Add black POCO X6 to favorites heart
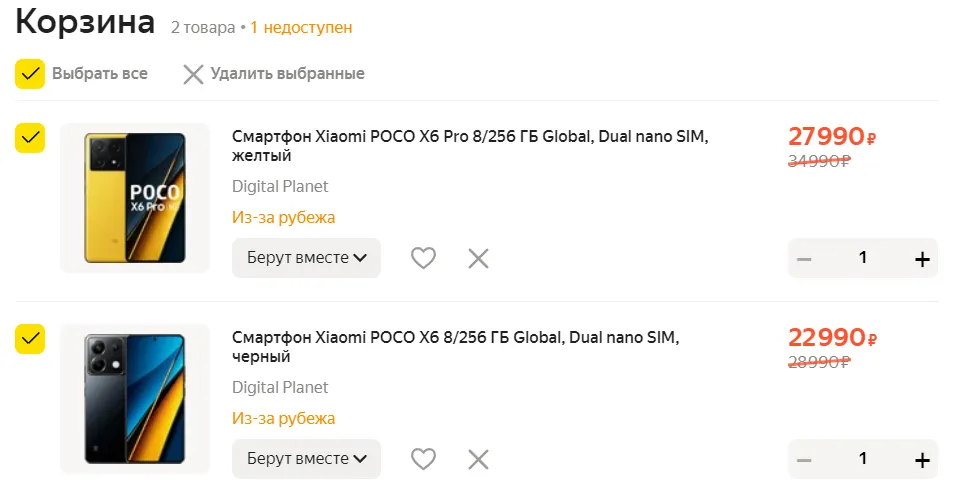 pyautogui.click(x=424, y=459)
